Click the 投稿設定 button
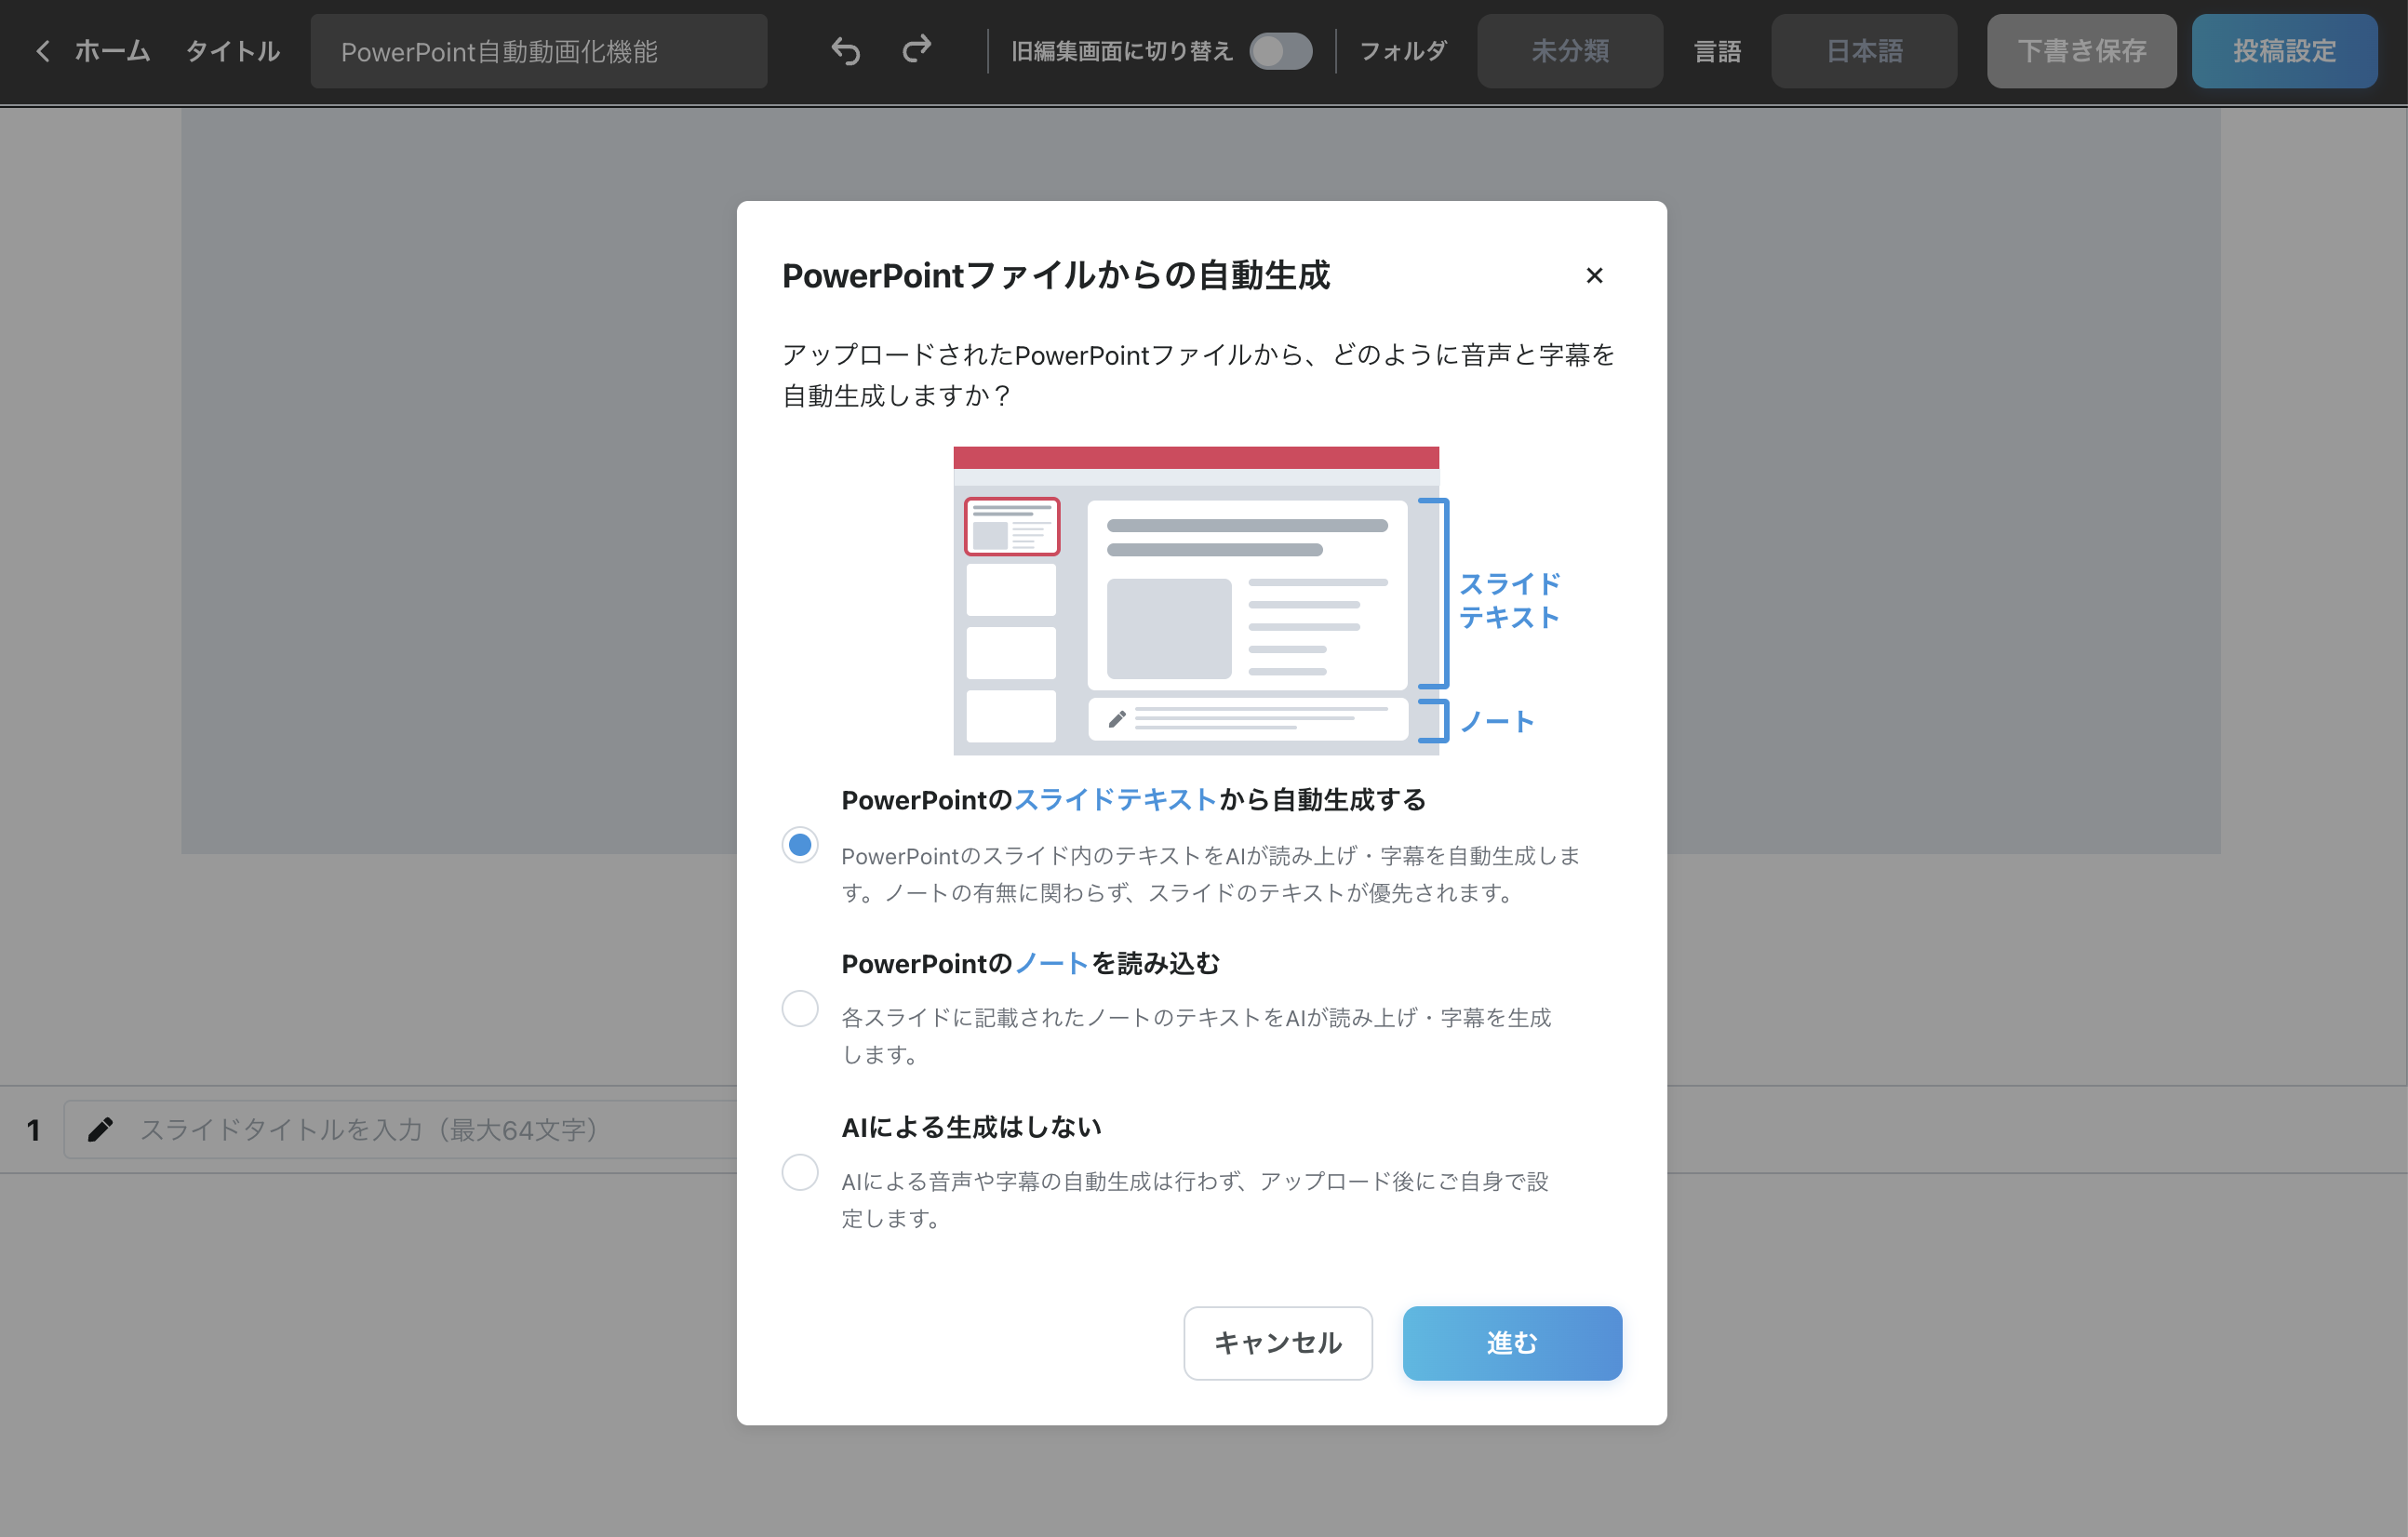Image resolution: width=2408 pixels, height=1537 pixels. pos(2283,51)
